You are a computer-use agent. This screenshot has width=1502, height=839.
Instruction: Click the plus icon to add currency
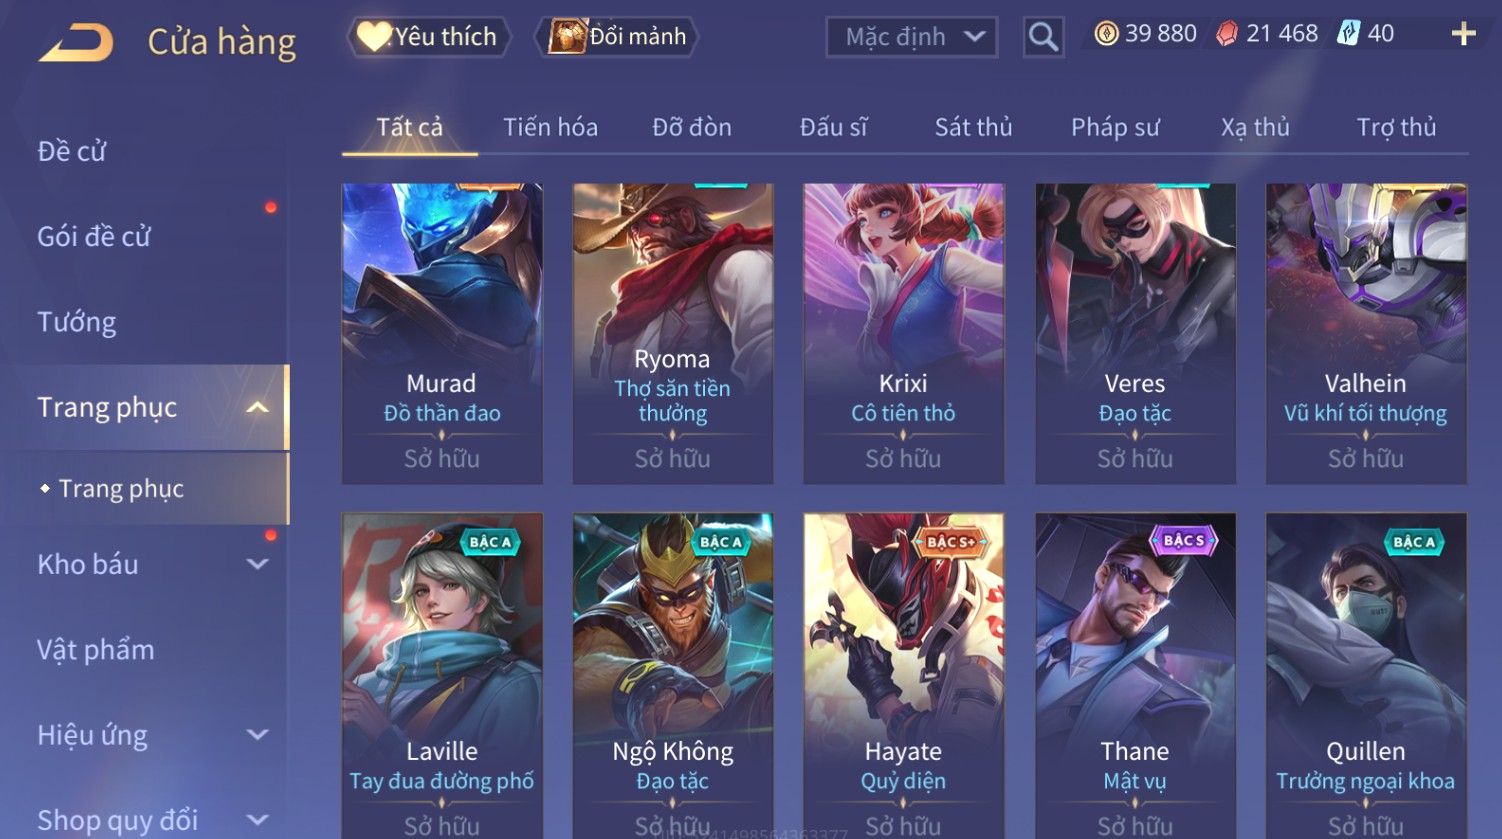pos(1463,34)
